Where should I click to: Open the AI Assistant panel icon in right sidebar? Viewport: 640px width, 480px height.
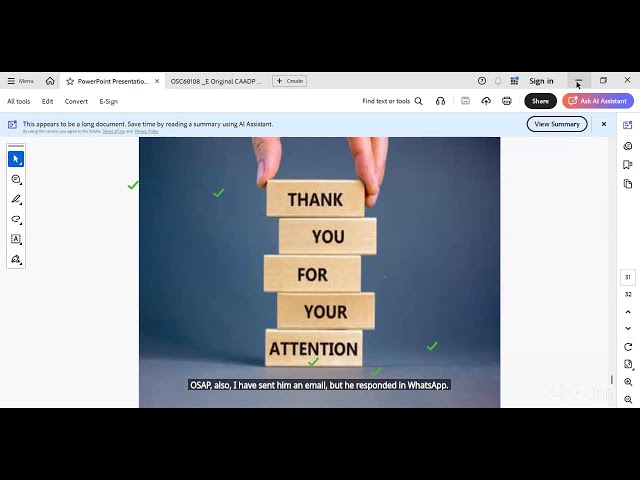(x=628, y=125)
